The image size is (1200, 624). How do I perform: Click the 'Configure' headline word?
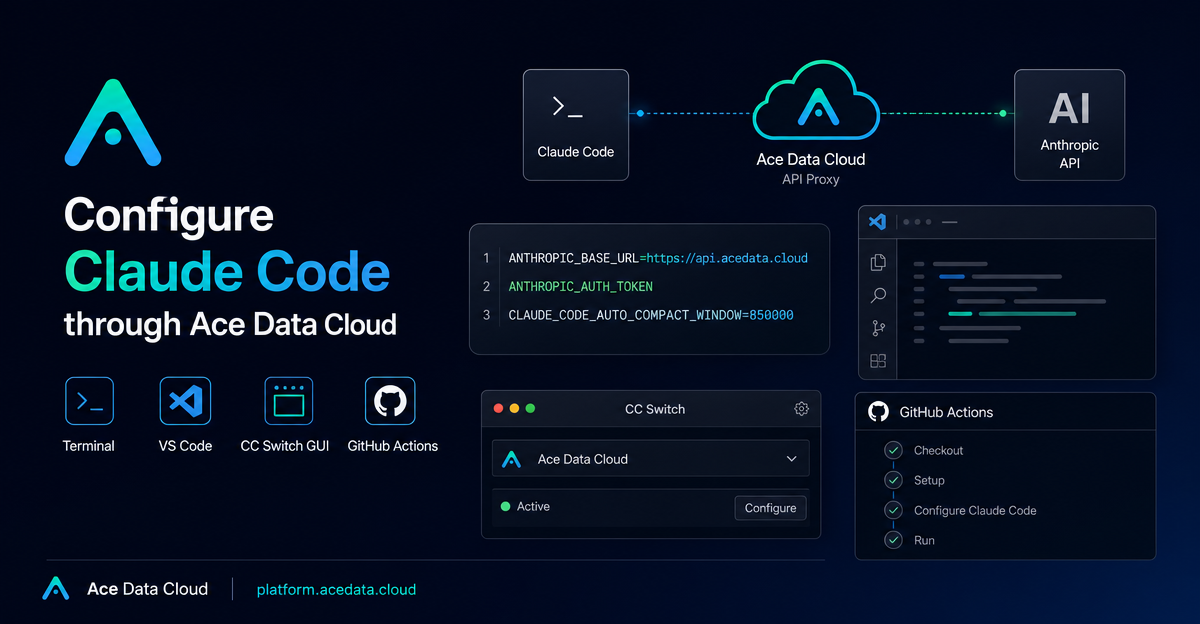pos(169,217)
